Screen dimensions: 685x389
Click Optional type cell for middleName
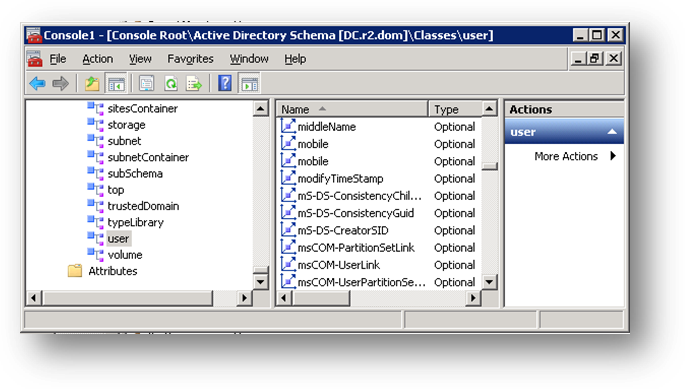click(454, 127)
